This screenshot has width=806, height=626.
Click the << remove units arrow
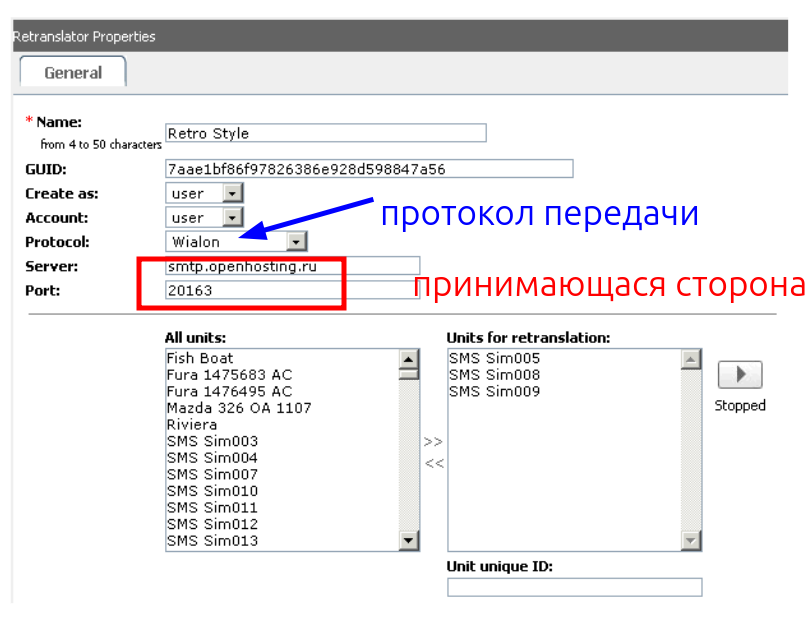pos(433,463)
